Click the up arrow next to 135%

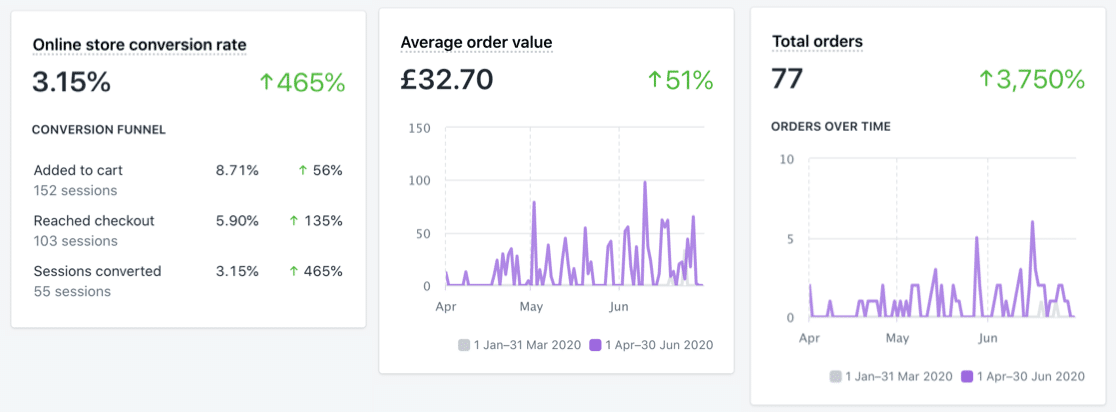coord(294,221)
